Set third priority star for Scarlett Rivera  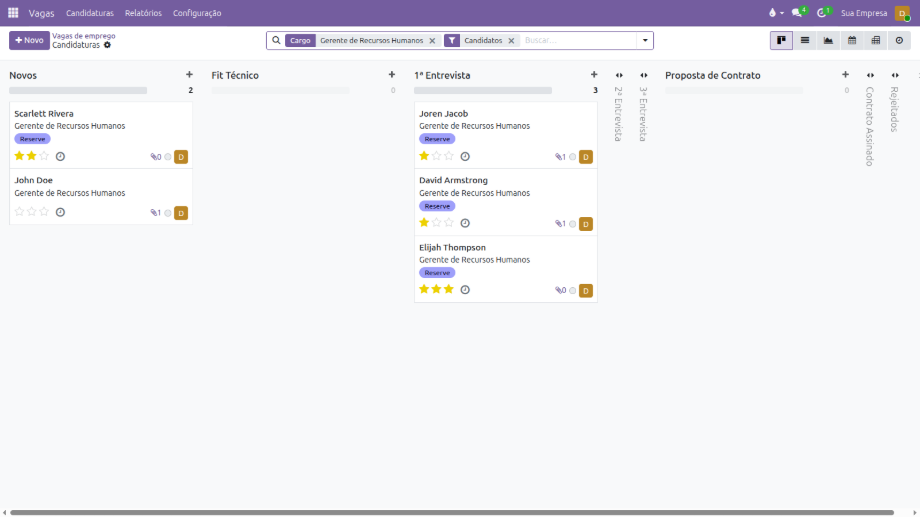pos(44,156)
